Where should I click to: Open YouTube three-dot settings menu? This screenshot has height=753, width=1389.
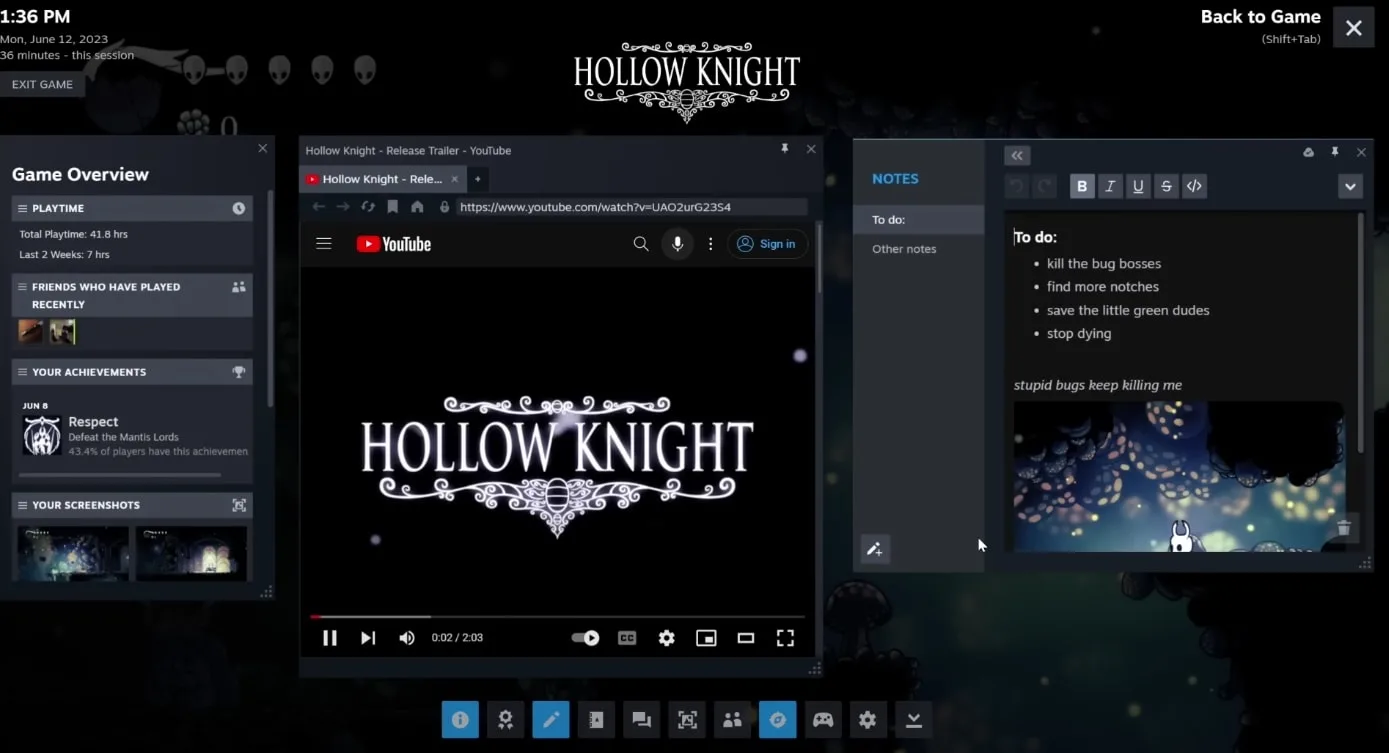711,244
